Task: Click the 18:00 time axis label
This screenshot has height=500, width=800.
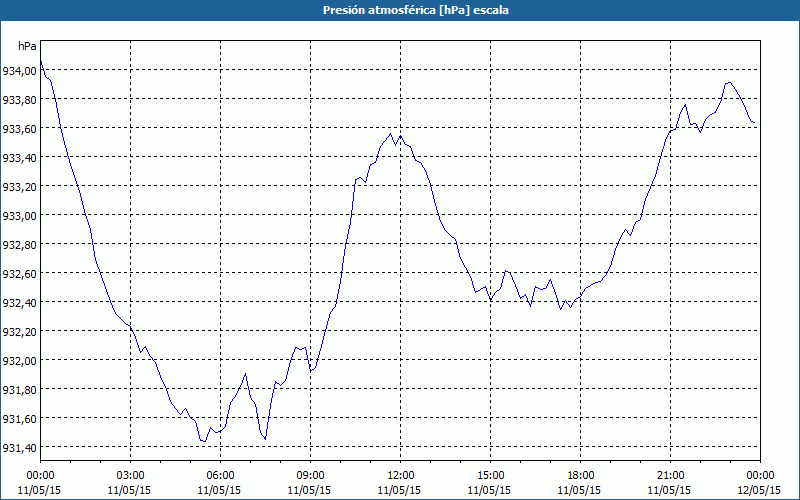Action: [x=580, y=476]
